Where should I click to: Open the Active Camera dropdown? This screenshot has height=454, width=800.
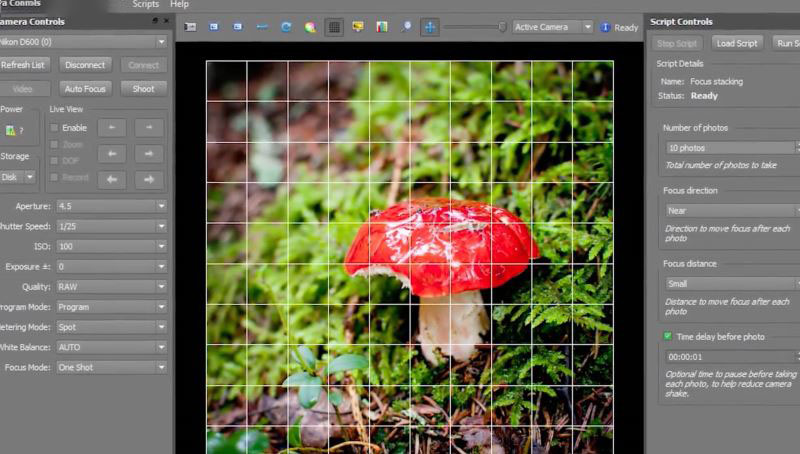pyautogui.click(x=553, y=27)
